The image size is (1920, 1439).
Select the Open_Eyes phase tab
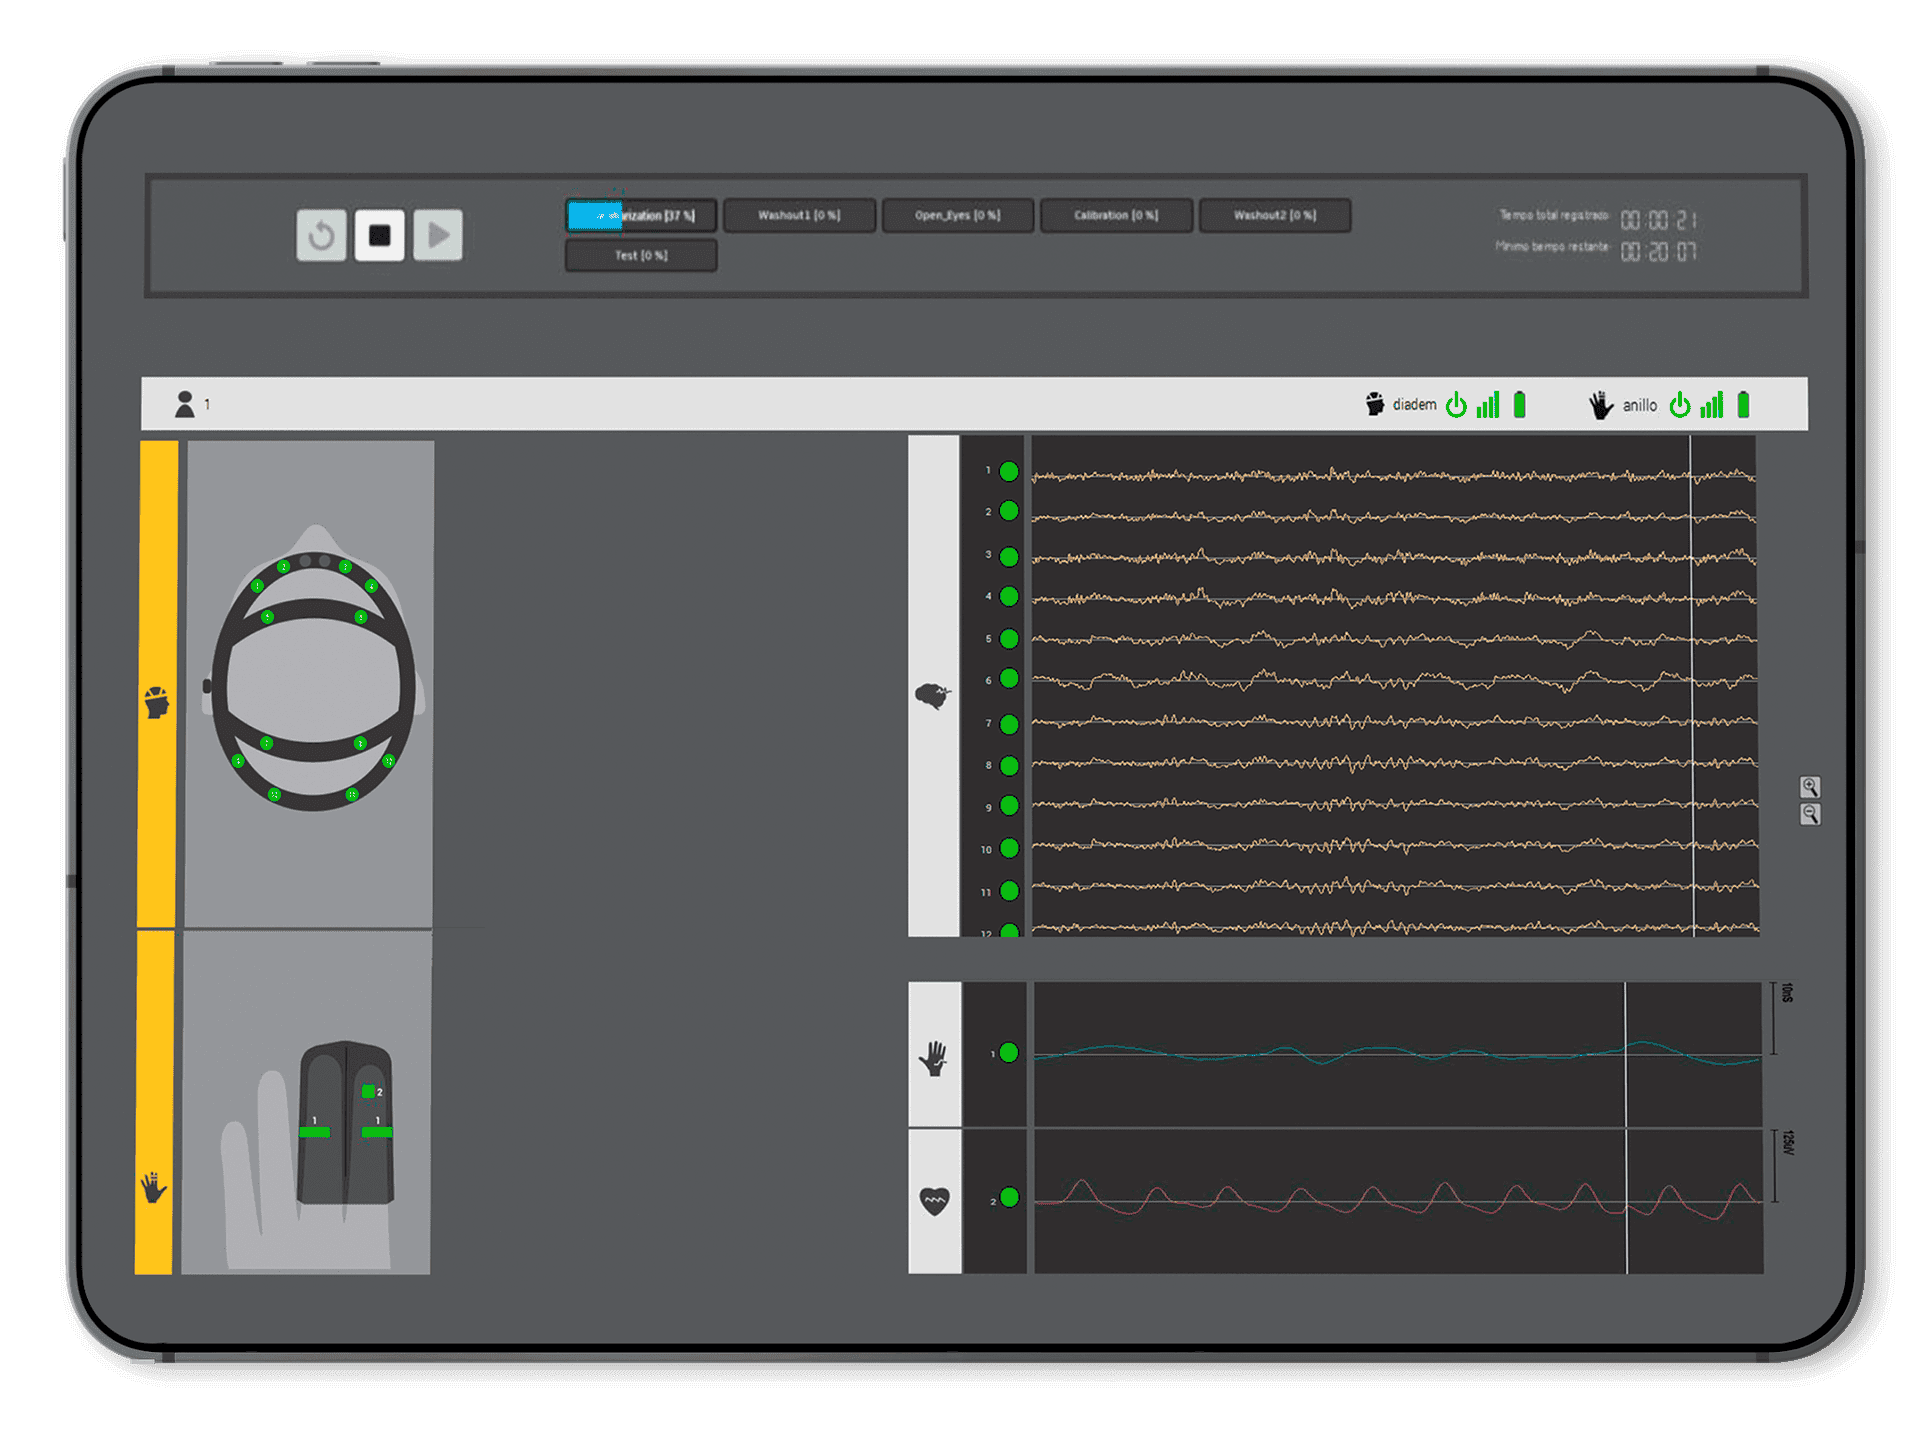(x=957, y=215)
